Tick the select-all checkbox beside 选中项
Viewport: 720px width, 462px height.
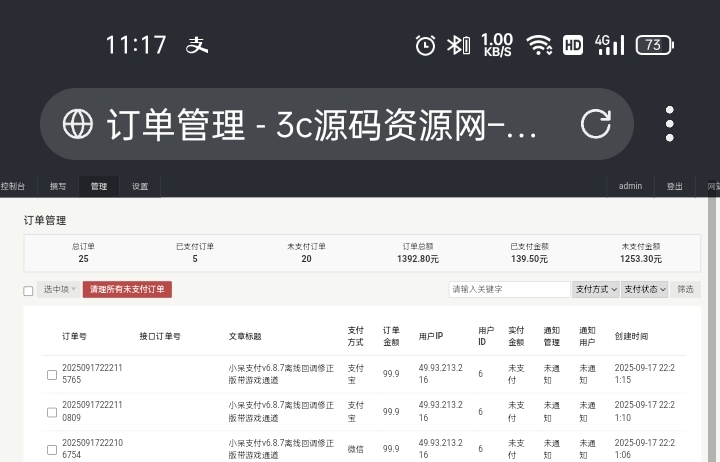coord(28,291)
